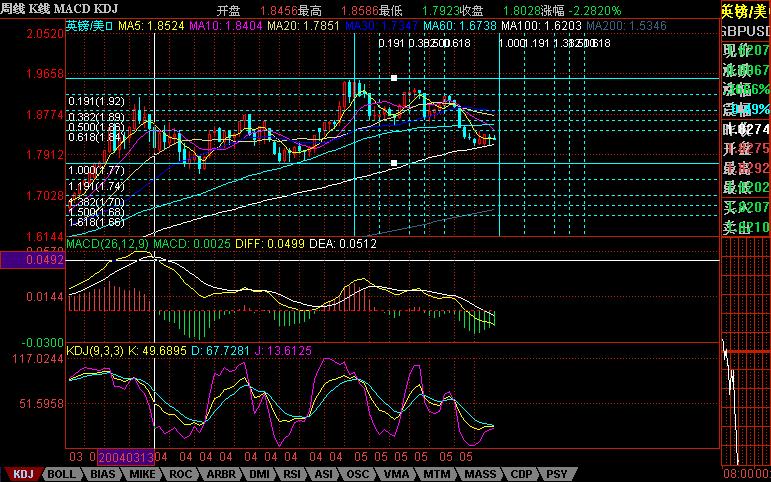Image resolution: width=771 pixels, height=482 pixels.
Task: Click the 1.7912 price axis label
Action: (45, 155)
